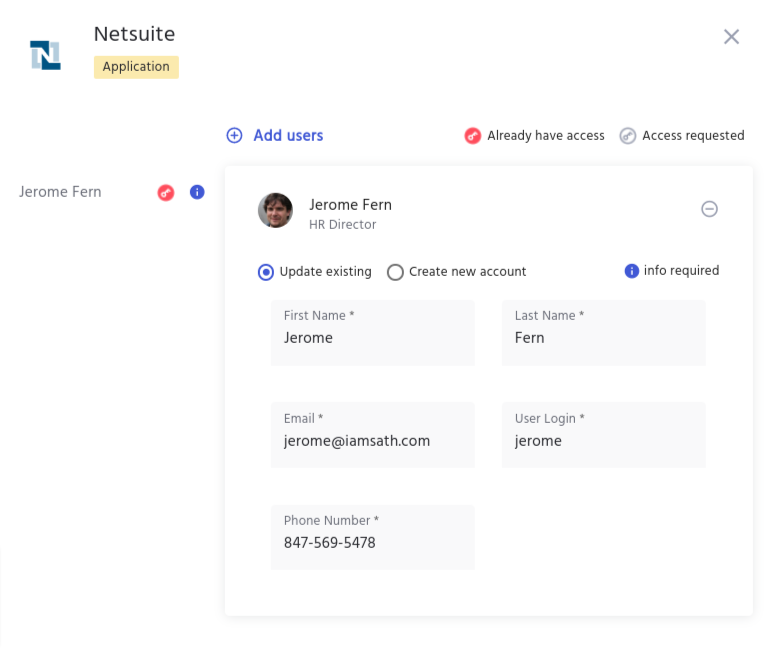Image resolution: width=768 pixels, height=665 pixels.
Task: Click the Phone Number input field
Action: 372,542
